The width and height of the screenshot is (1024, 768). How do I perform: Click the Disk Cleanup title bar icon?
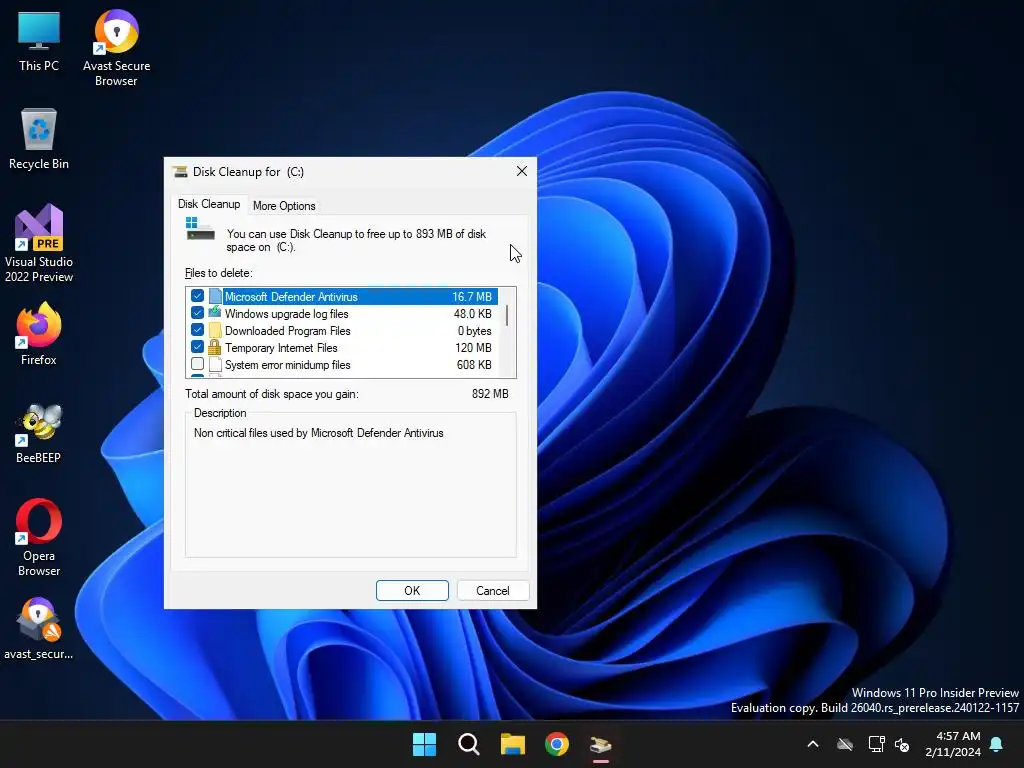click(x=180, y=172)
